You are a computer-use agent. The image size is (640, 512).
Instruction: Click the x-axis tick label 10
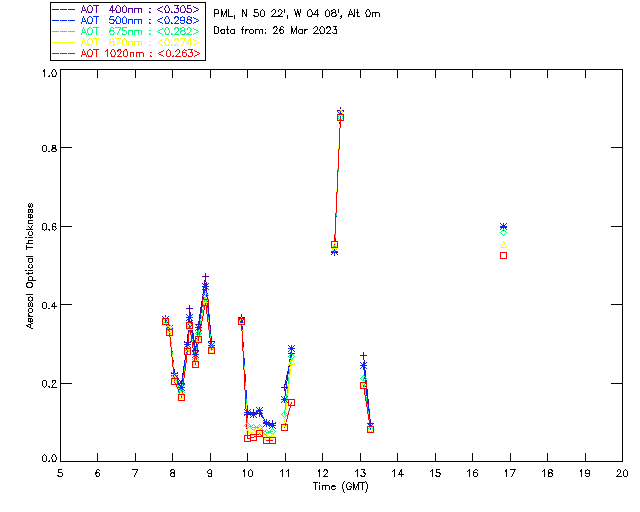click(x=247, y=473)
